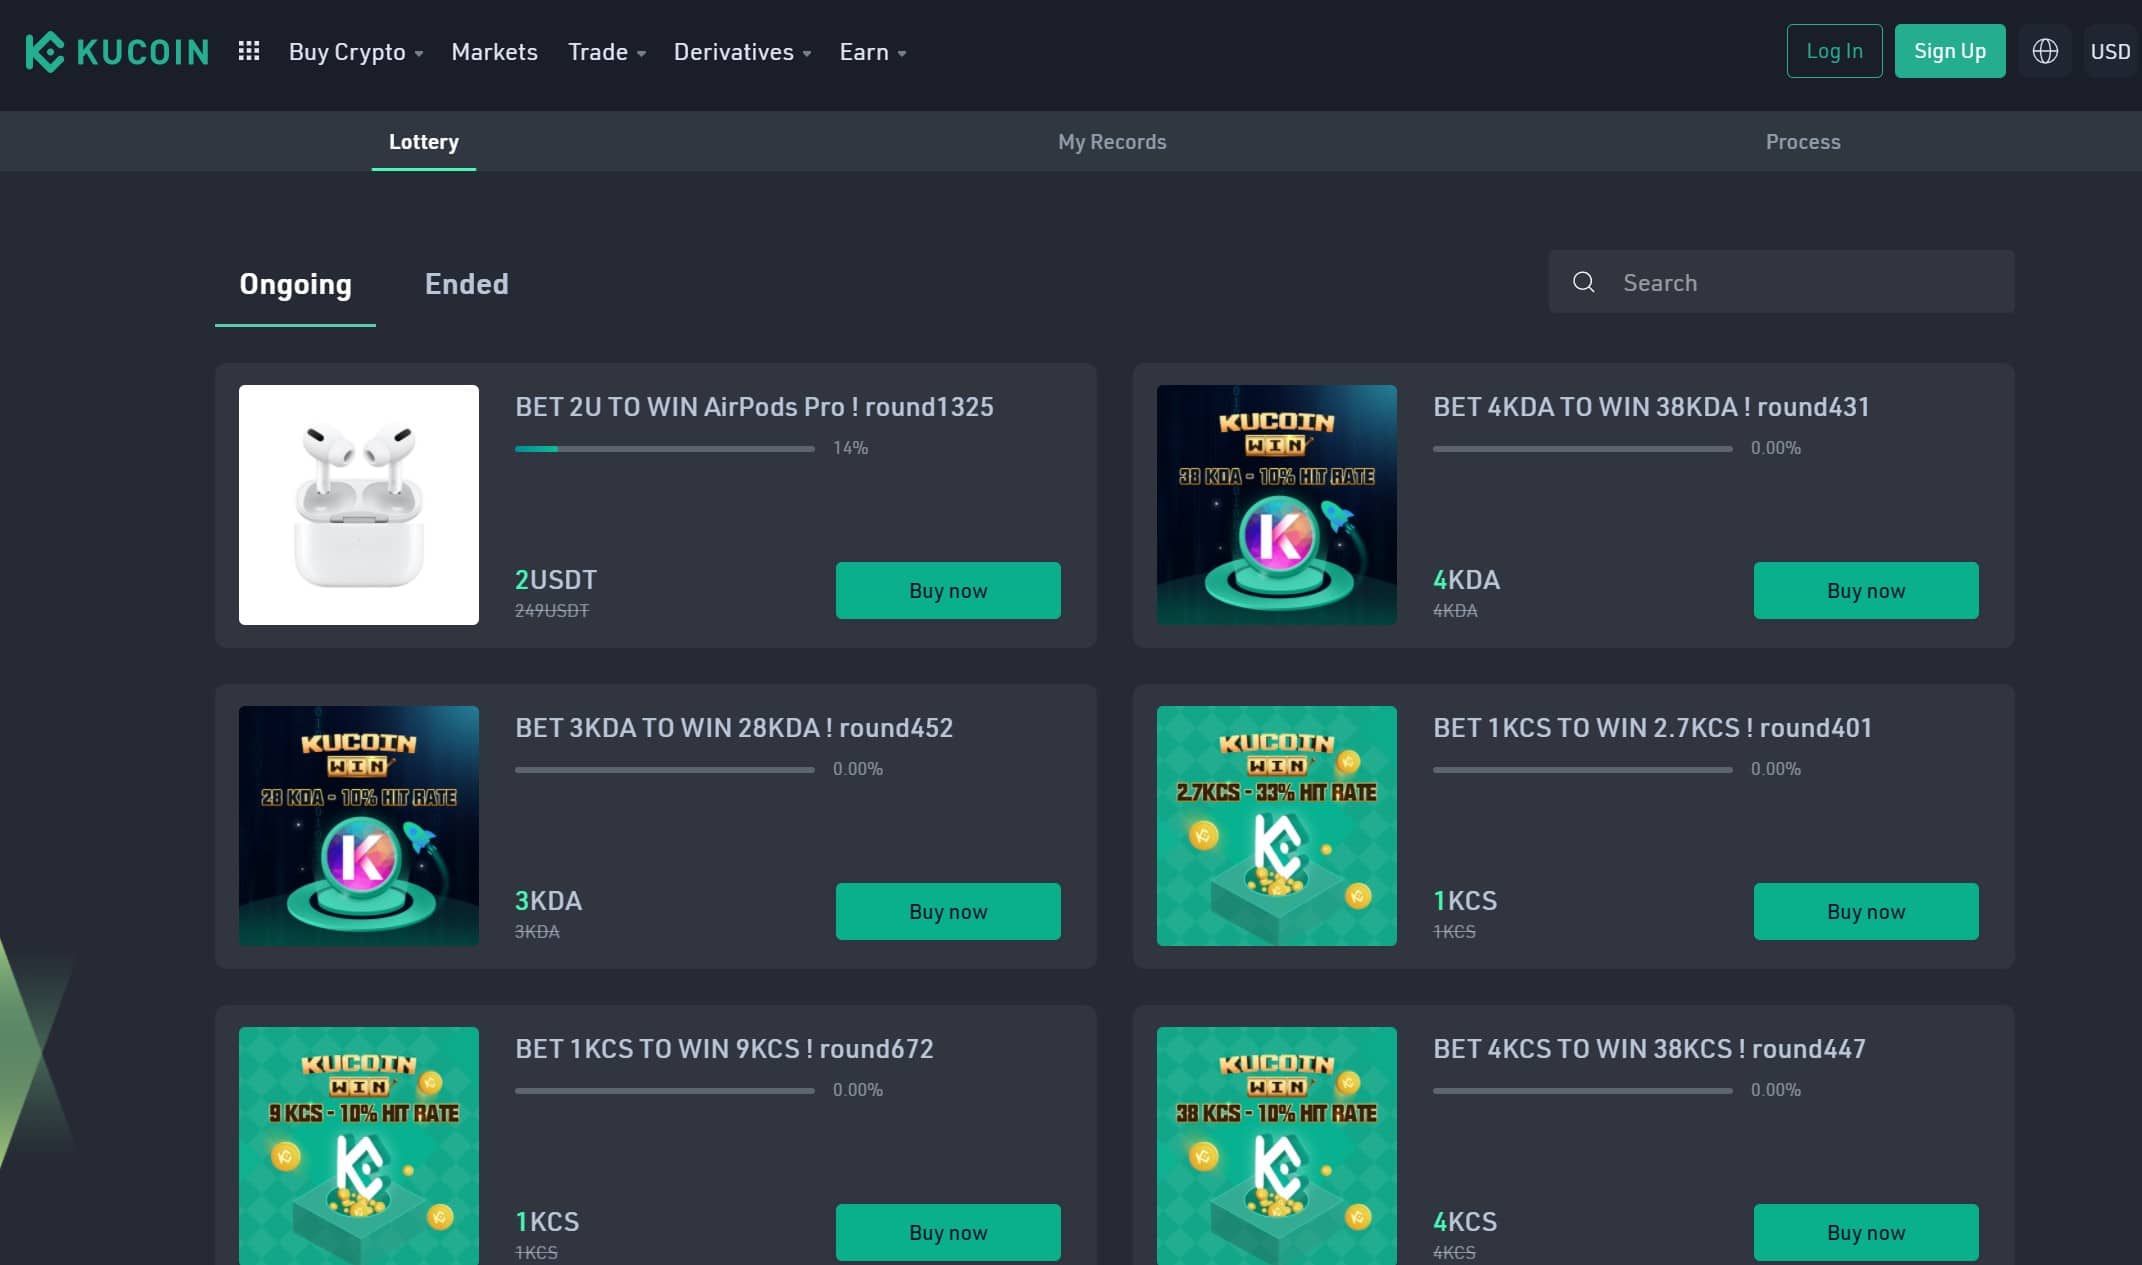The height and width of the screenshot is (1265, 2142).
Task: Switch to the My Records tab
Action: click(x=1112, y=142)
